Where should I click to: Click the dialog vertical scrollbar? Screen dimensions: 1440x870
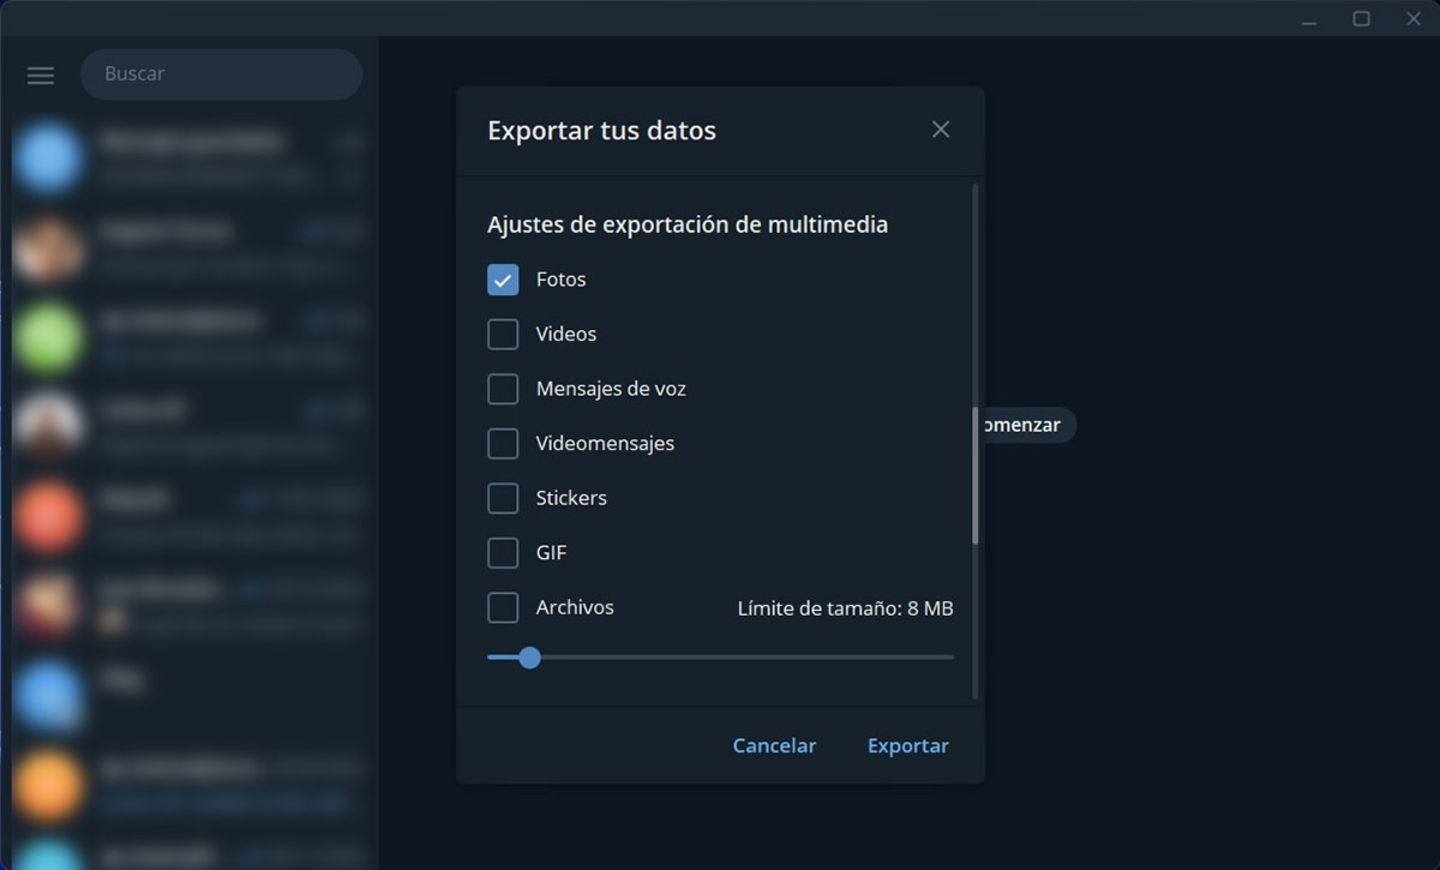point(975,476)
